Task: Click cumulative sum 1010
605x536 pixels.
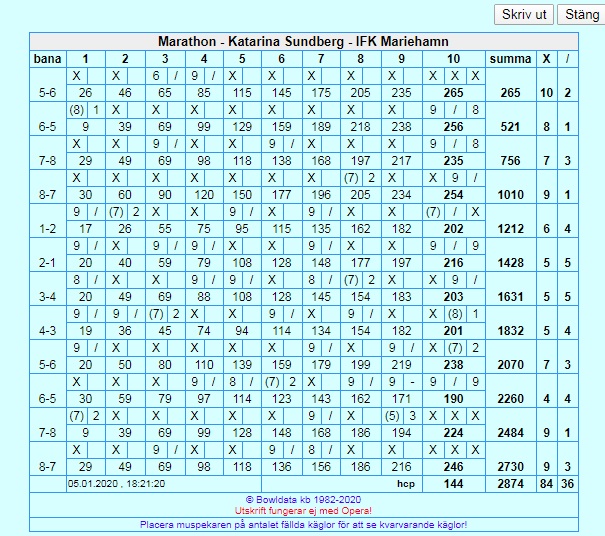Action: (x=510, y=194)
